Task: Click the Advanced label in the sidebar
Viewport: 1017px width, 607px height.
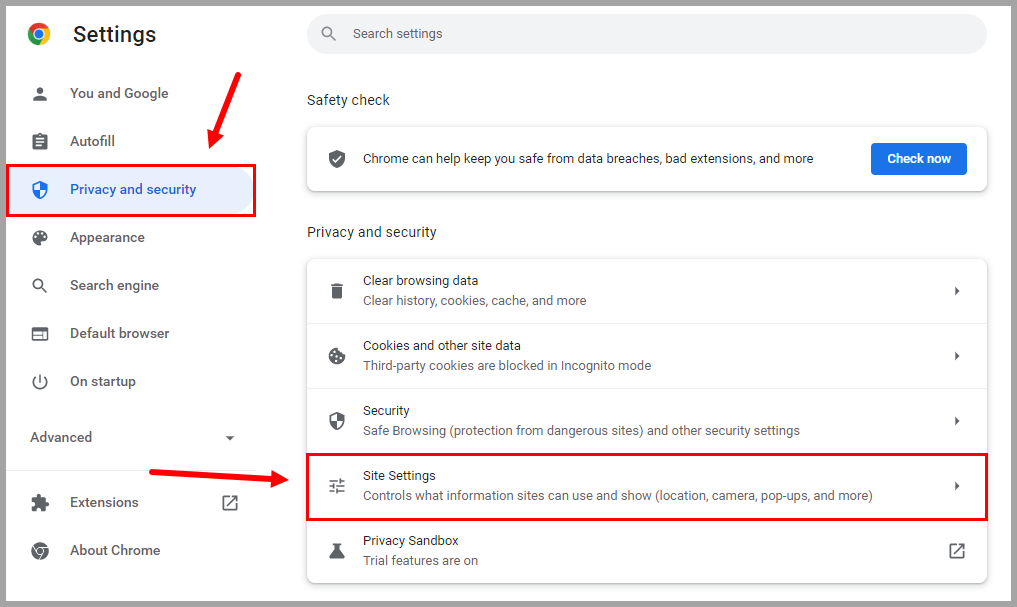Action: point(61,437)
